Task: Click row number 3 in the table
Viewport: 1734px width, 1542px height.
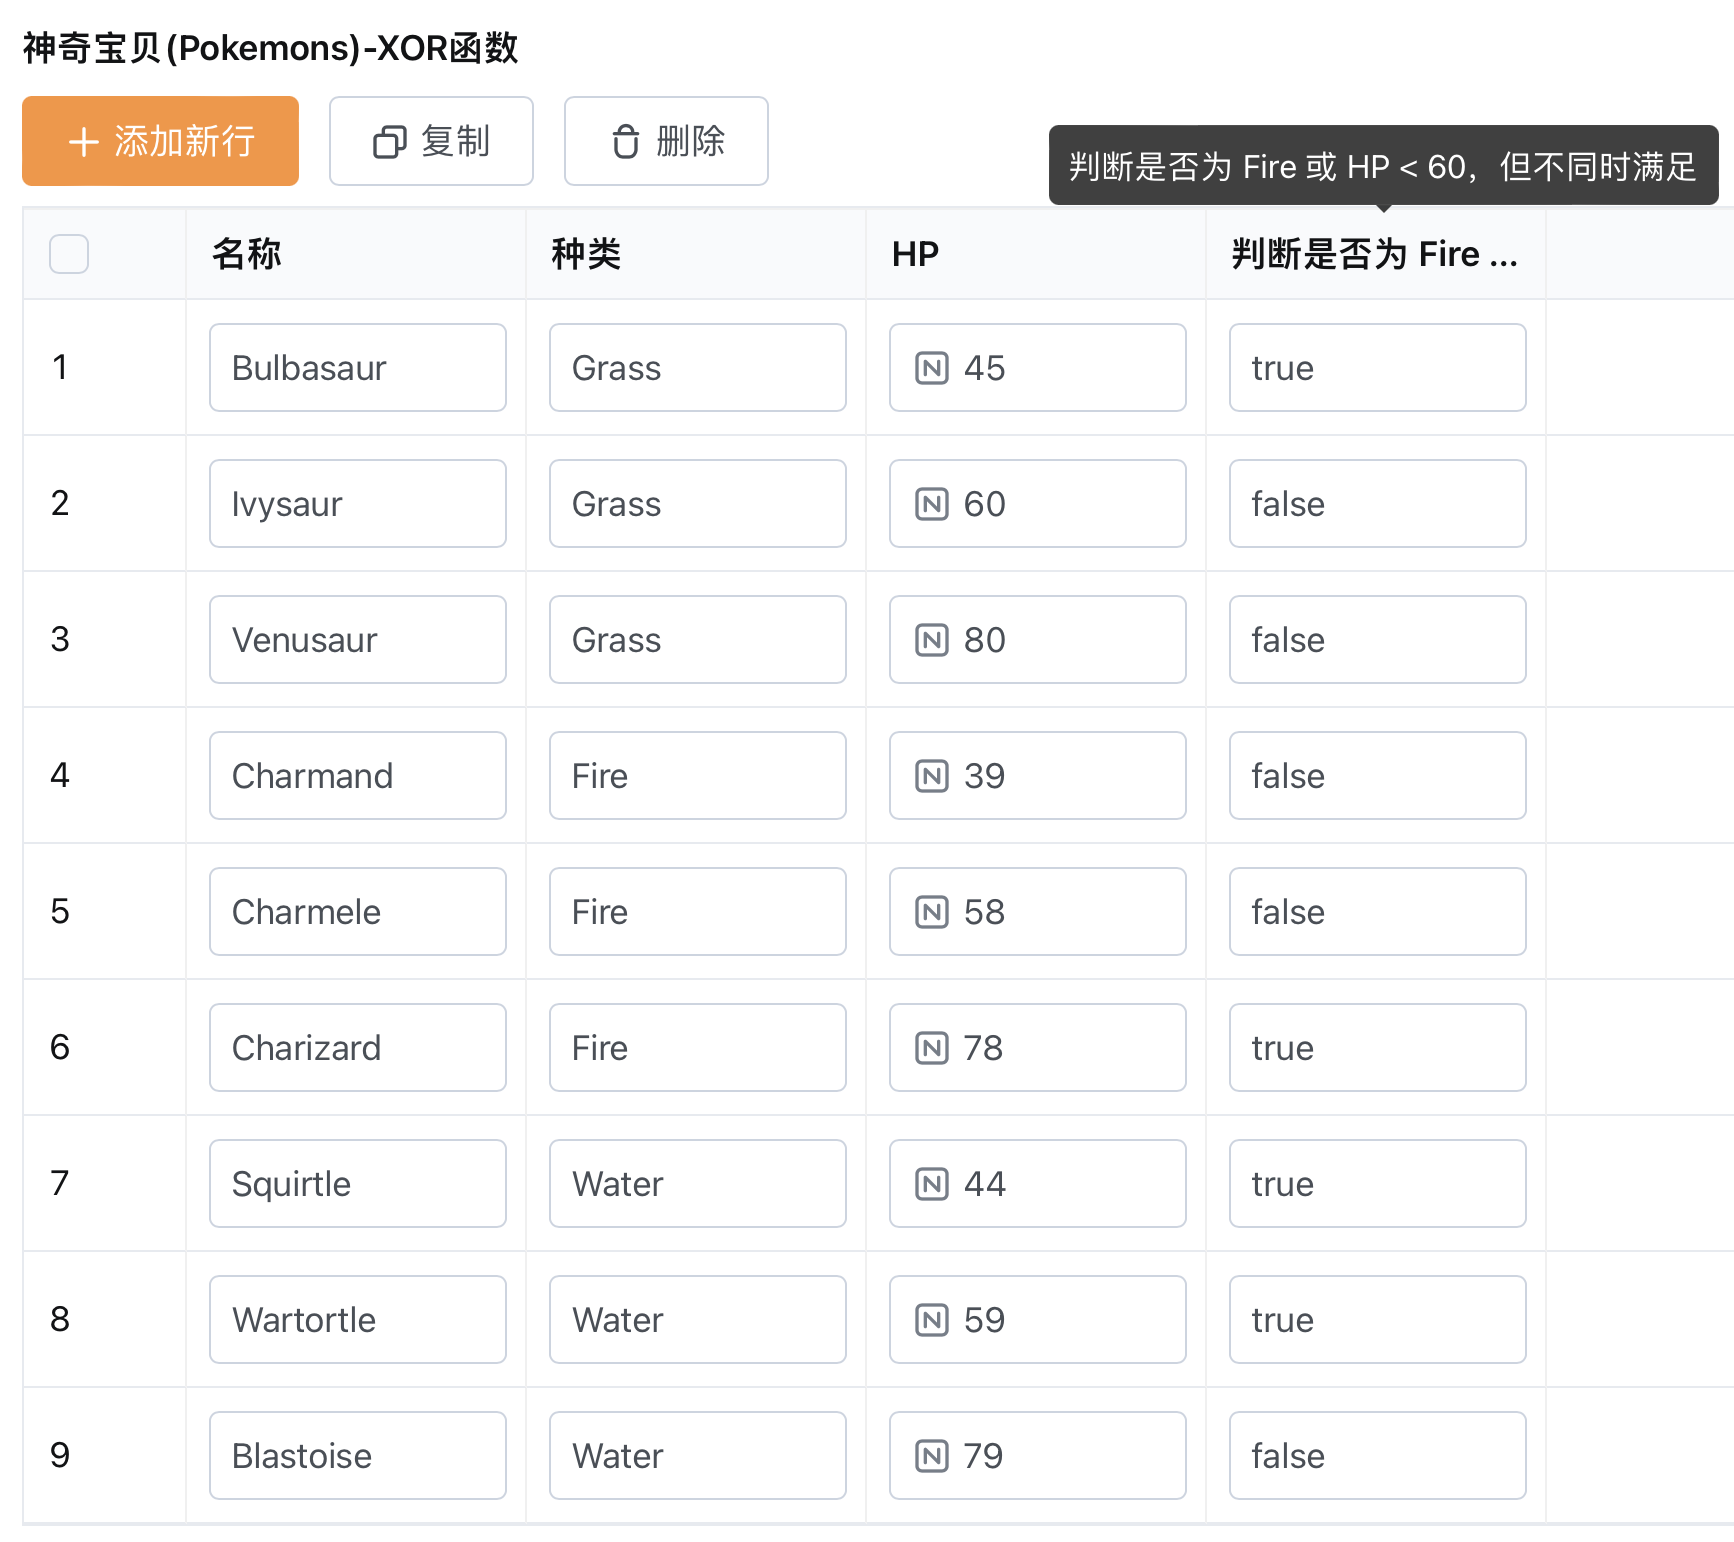Action: (60, 639)
